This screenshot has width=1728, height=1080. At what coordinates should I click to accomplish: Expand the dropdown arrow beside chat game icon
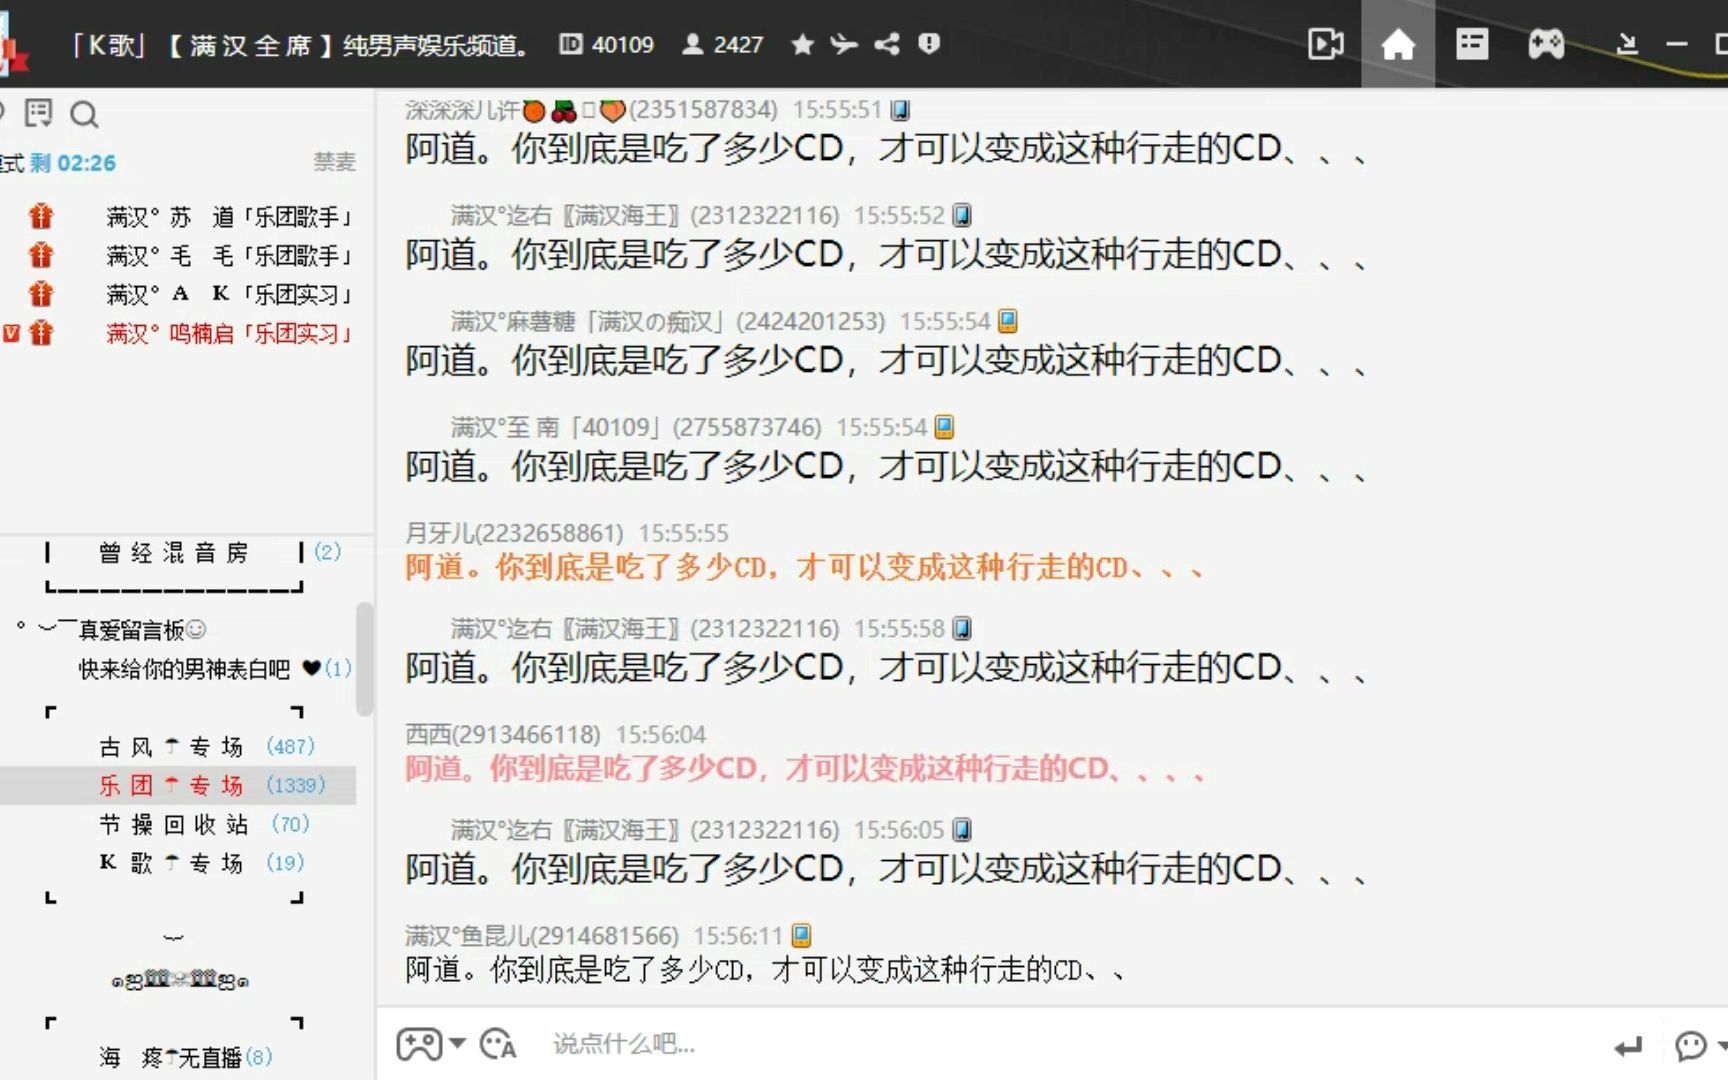(x=457, y=1044)
